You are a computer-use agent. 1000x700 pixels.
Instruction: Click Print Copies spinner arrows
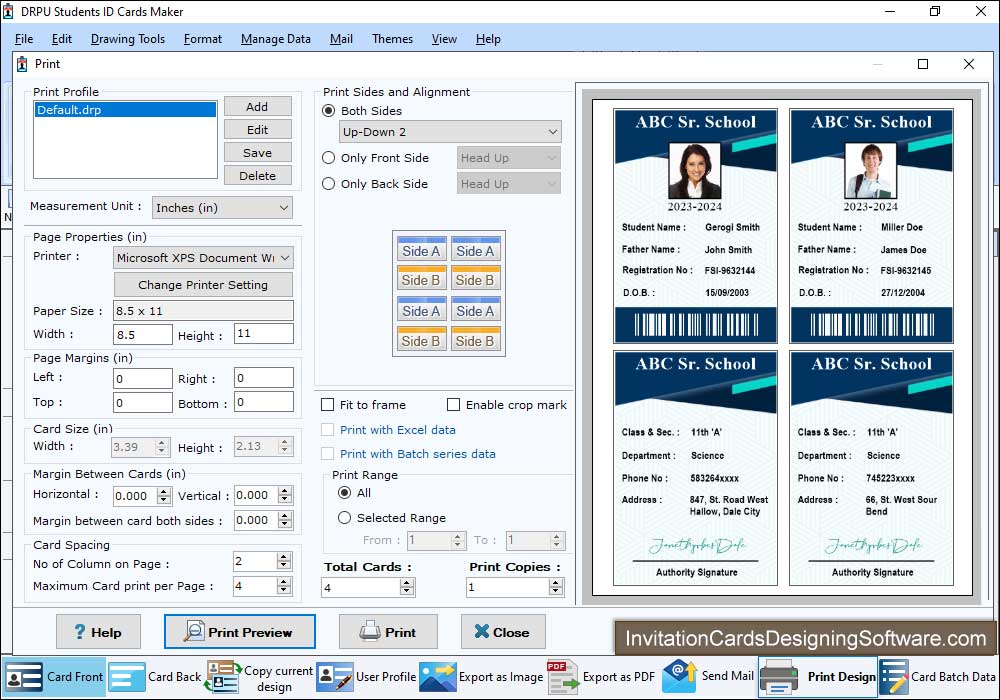point(556,587)
